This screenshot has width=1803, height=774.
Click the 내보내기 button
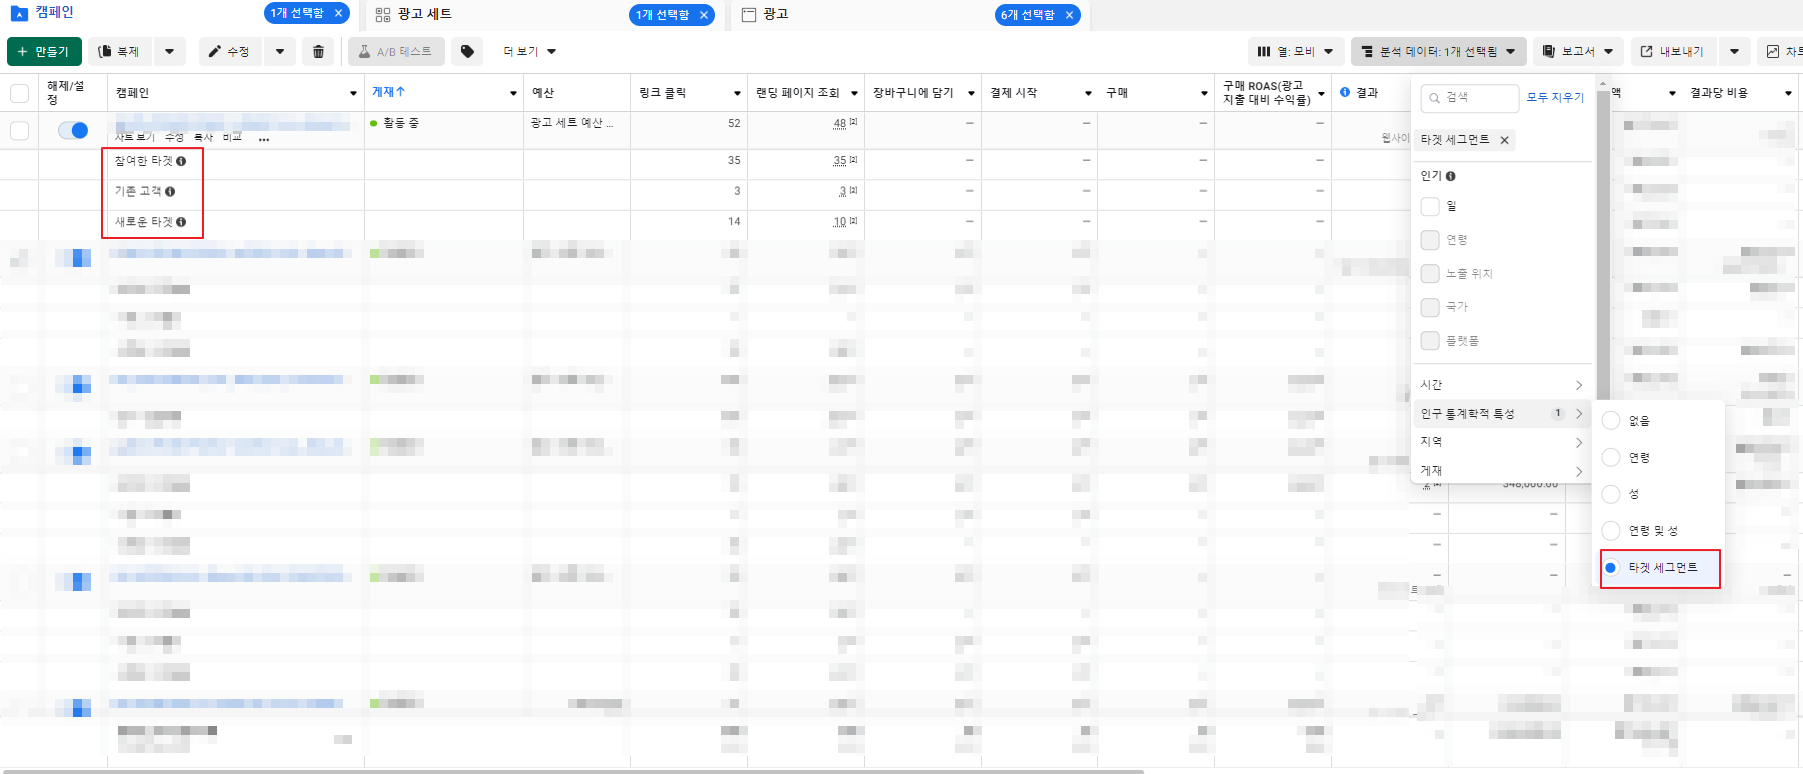tap(1673, 52)
